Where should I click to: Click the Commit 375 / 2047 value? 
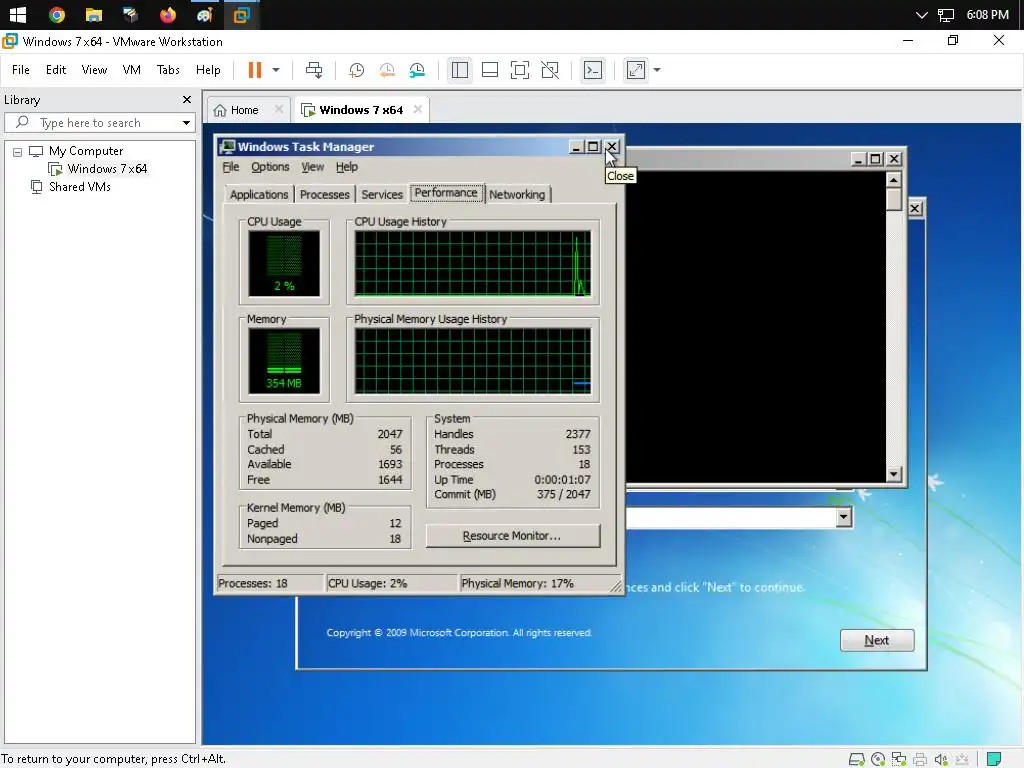tap(564, 494)
